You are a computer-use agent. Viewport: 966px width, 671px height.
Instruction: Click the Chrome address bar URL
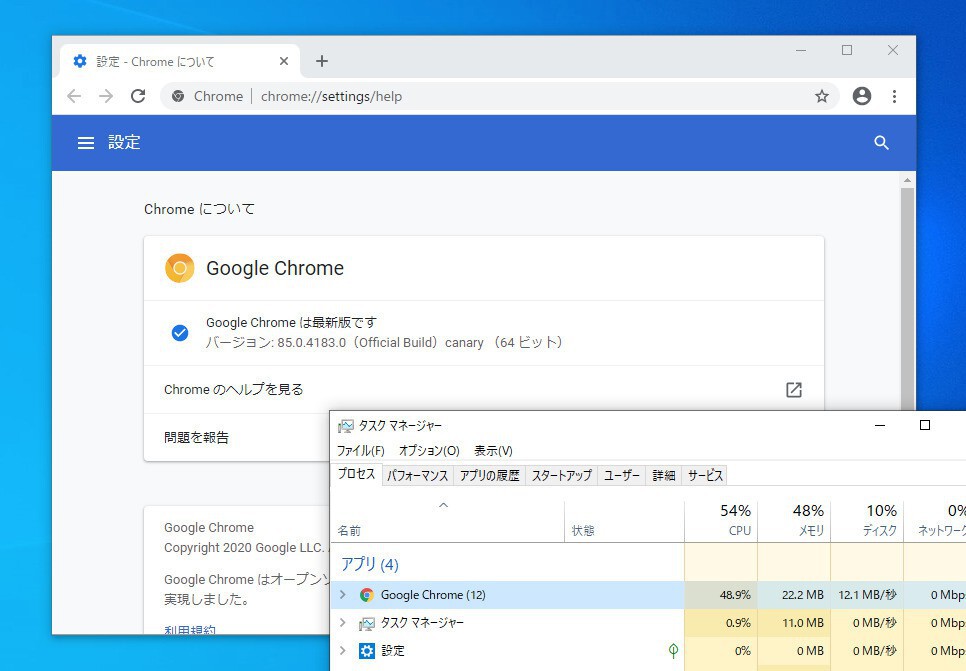[331, 96]
